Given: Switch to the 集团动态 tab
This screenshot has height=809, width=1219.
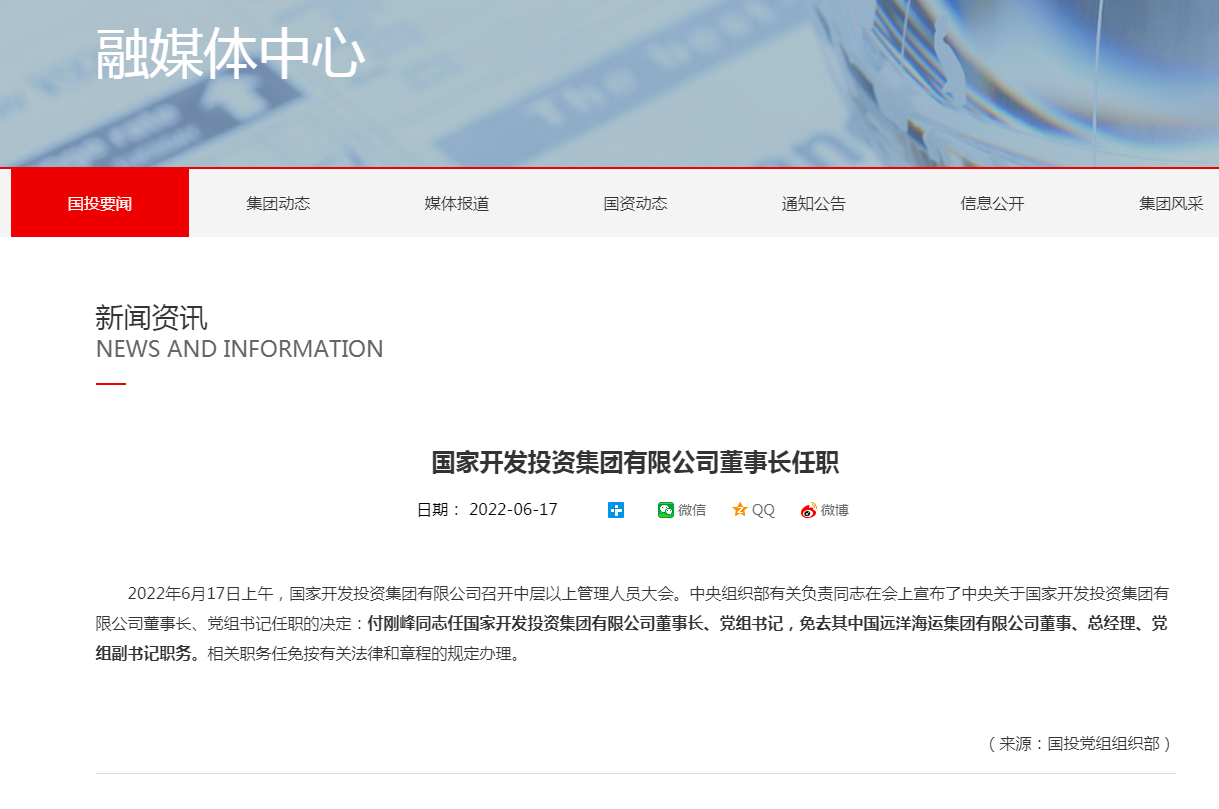Looking at the screenshot, I should (x=278, y=203).
